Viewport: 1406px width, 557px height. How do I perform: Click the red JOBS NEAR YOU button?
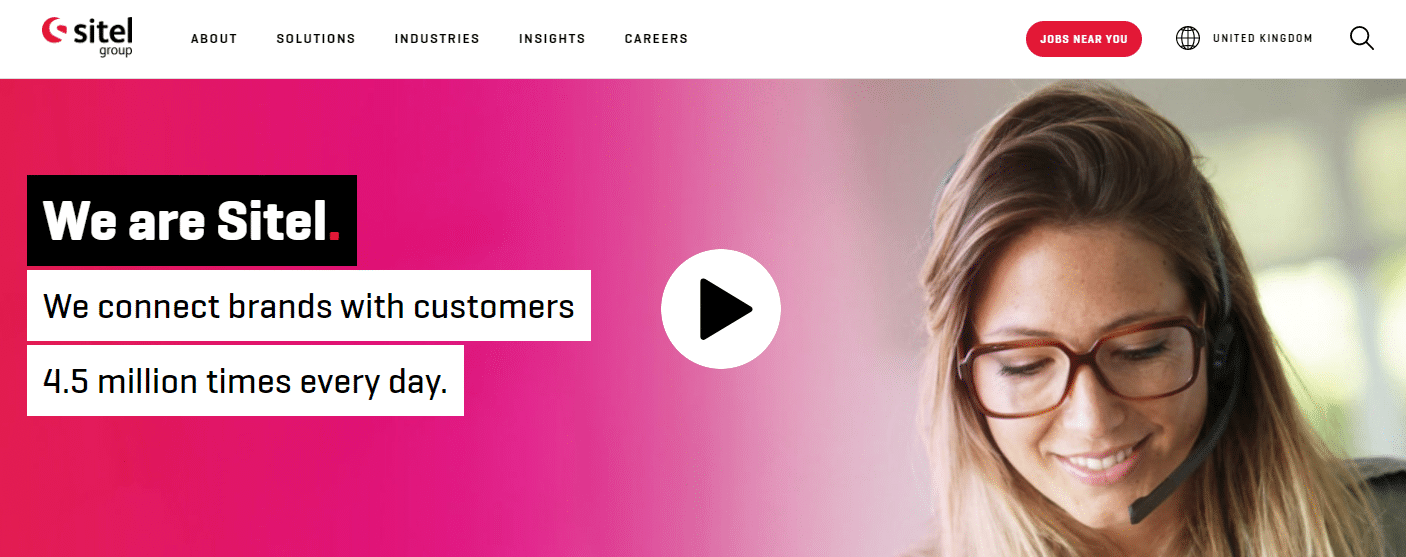click(1083, 39)
